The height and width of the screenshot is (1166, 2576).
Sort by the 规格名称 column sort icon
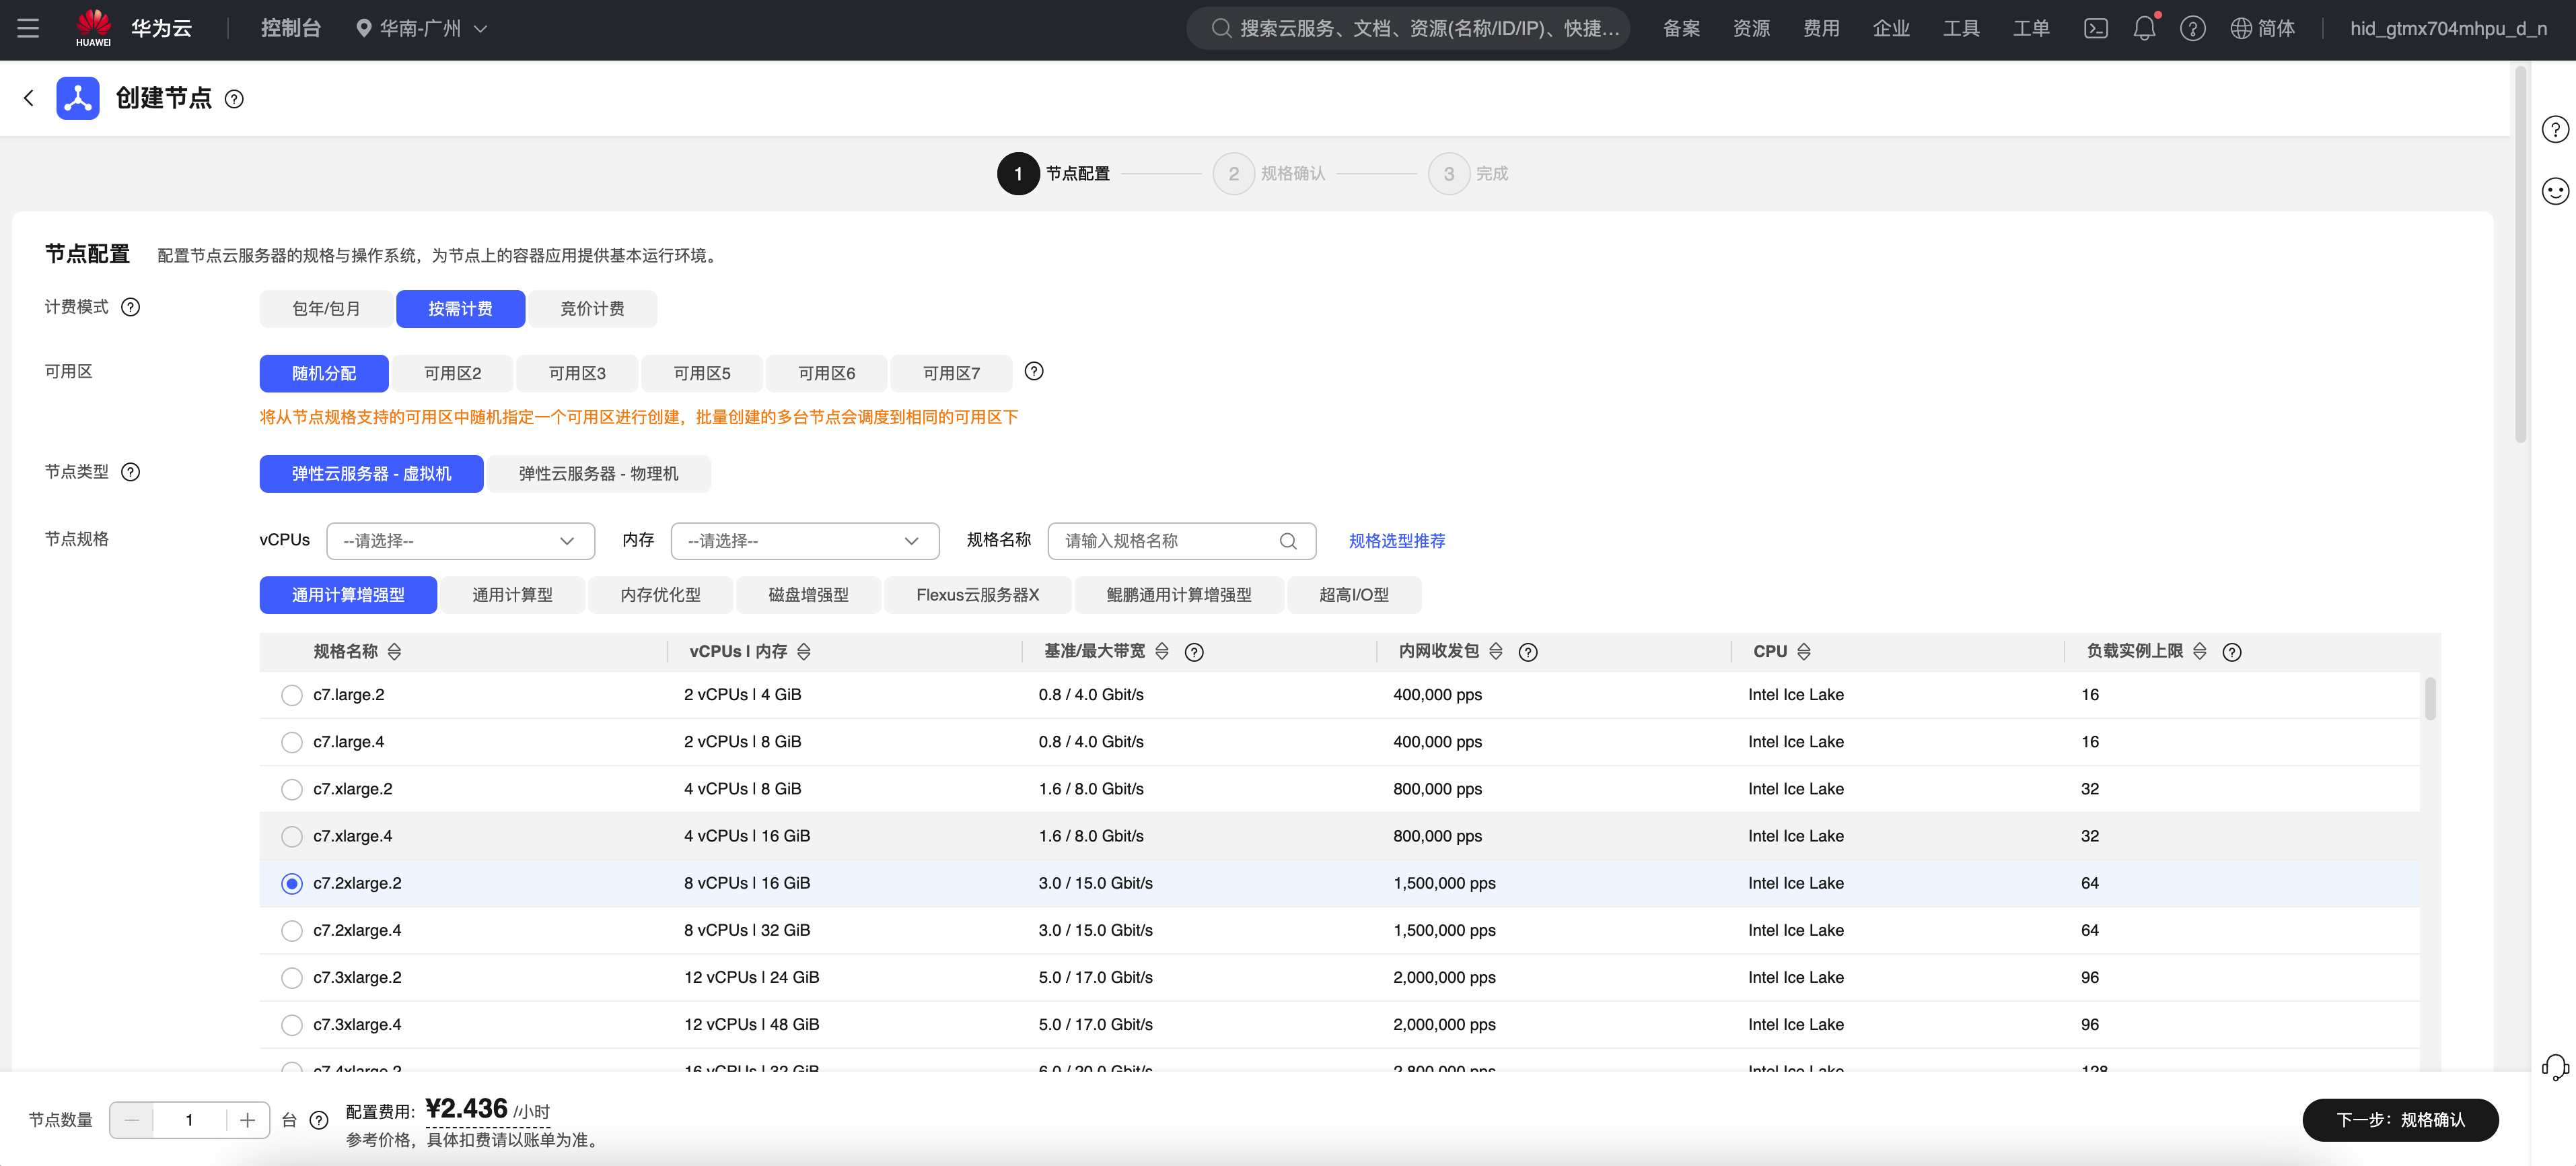(394, 652)
